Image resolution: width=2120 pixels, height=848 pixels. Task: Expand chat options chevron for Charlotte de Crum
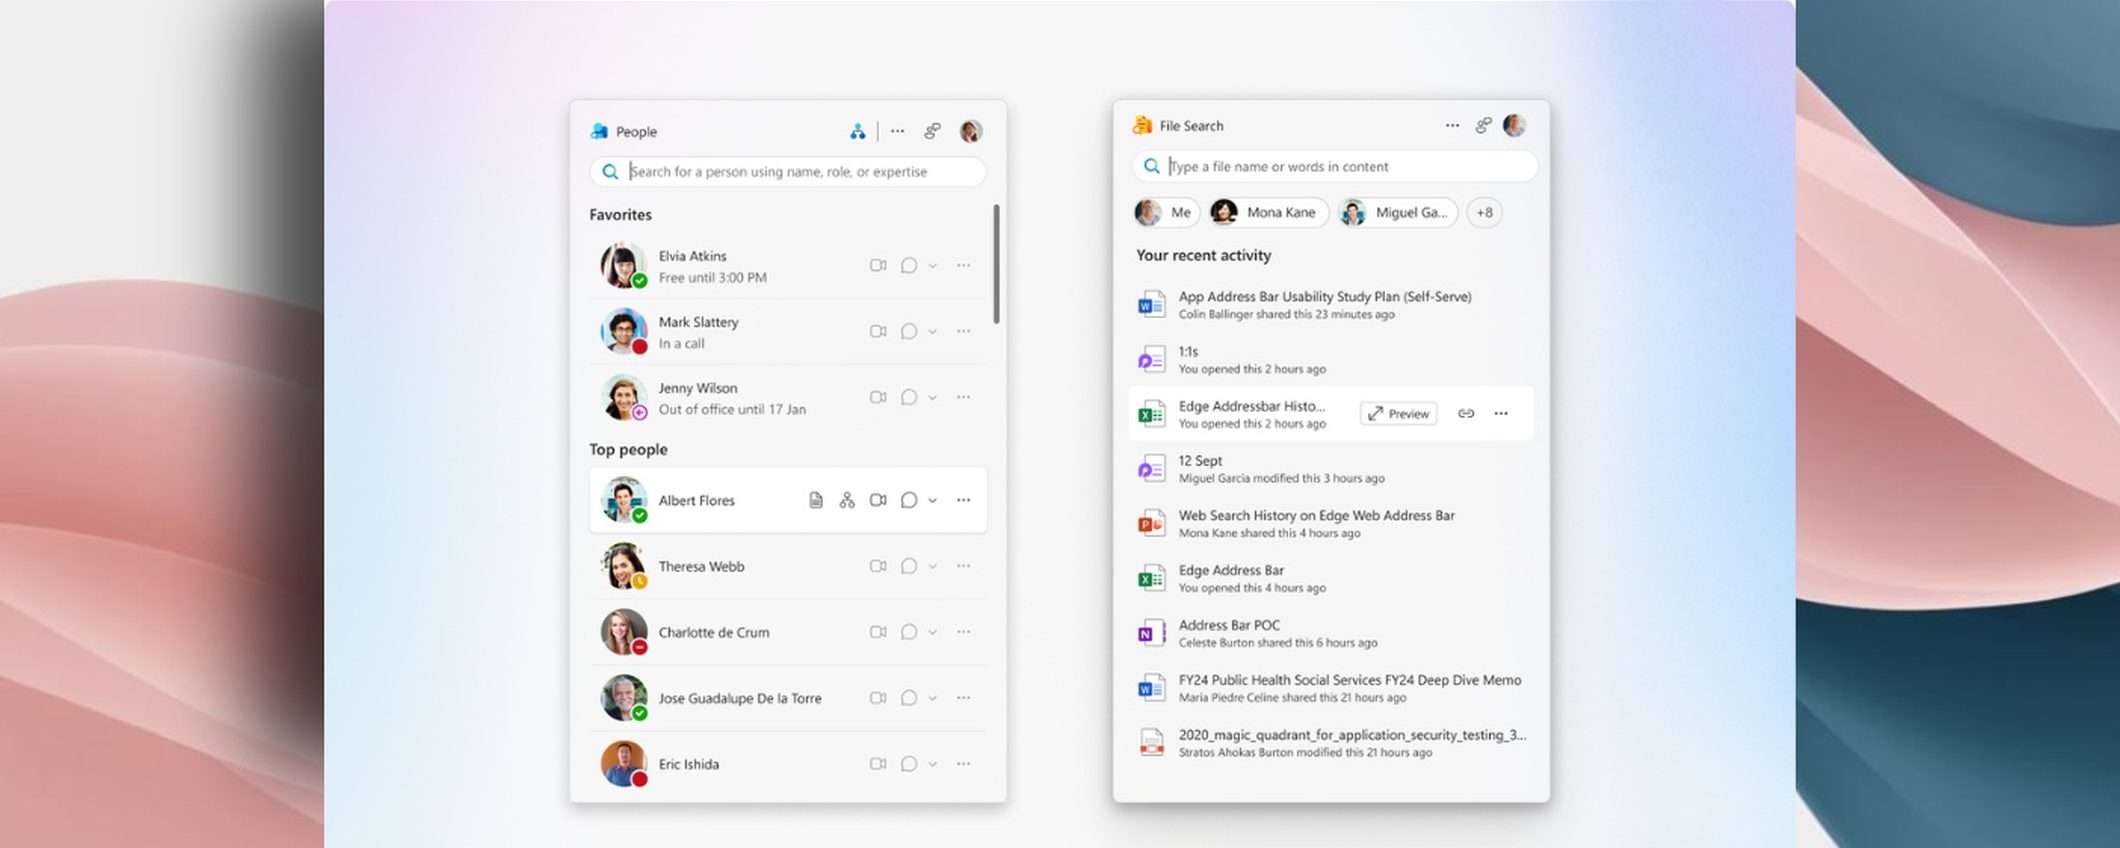(932, 632)
